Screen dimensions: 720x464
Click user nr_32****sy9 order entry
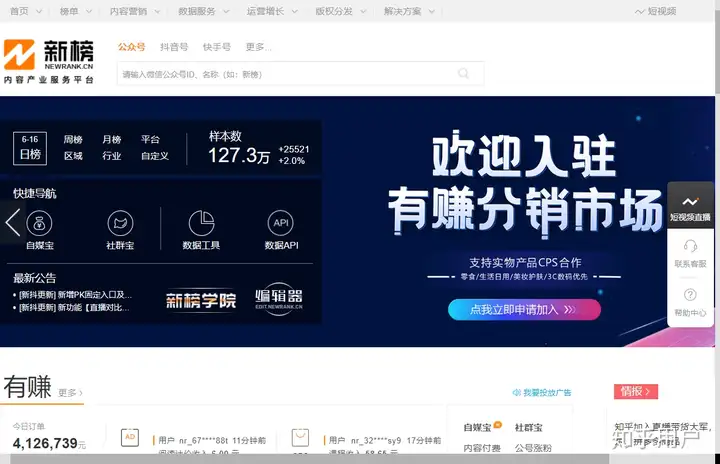click(385, 441)
